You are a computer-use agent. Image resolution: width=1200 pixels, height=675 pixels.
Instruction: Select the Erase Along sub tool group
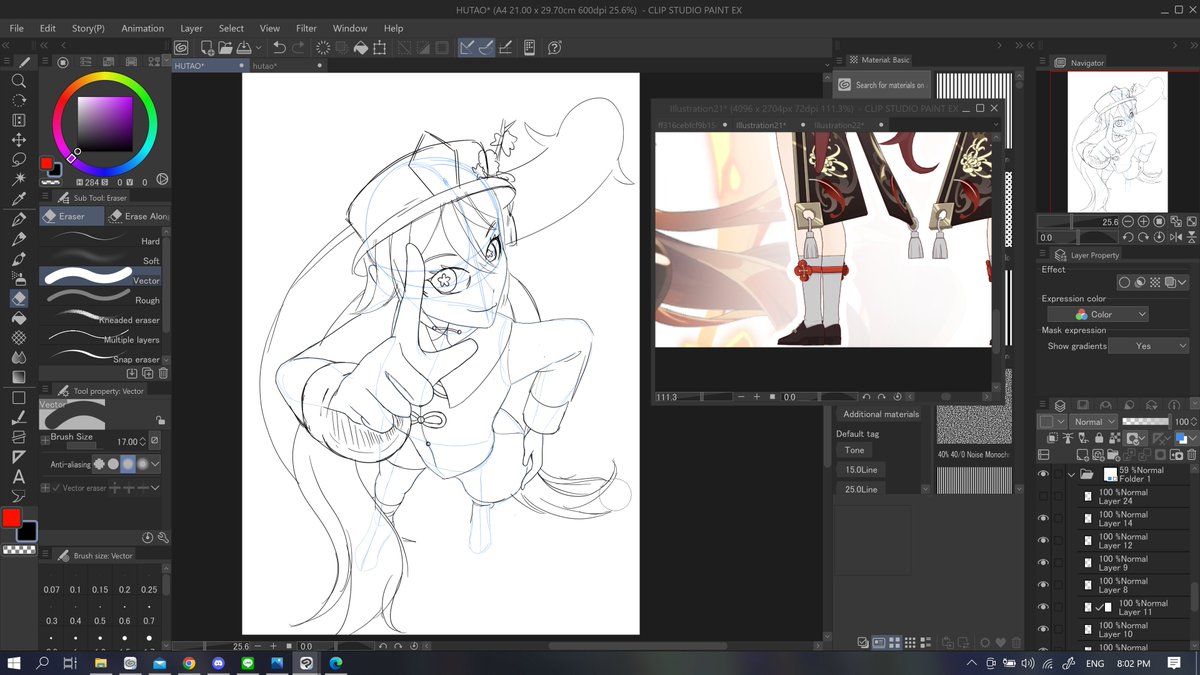tap(137, 216)
